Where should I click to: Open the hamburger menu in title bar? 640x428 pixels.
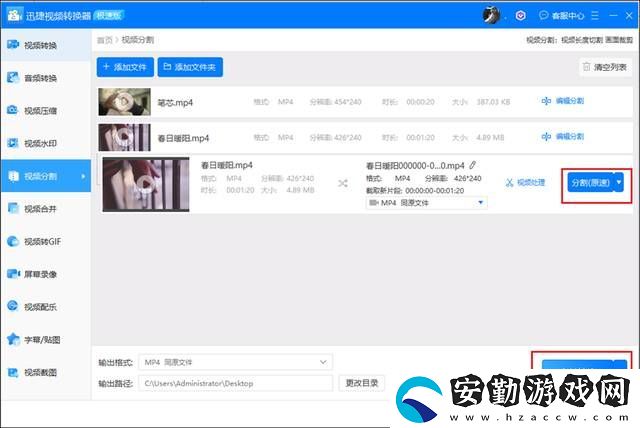coord(595,16)
